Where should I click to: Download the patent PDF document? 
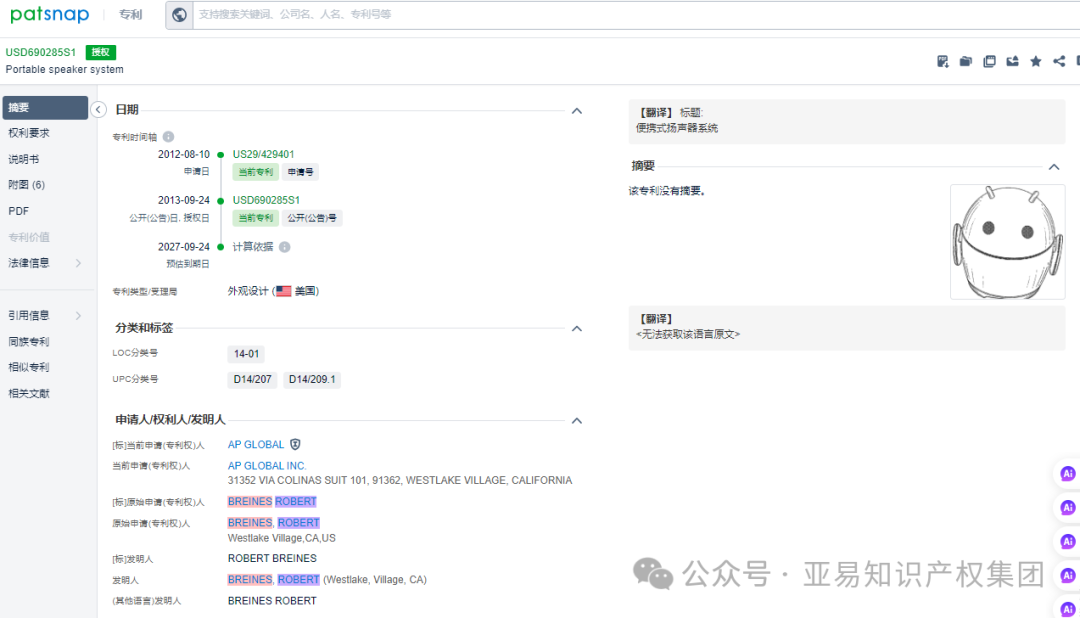942,61
